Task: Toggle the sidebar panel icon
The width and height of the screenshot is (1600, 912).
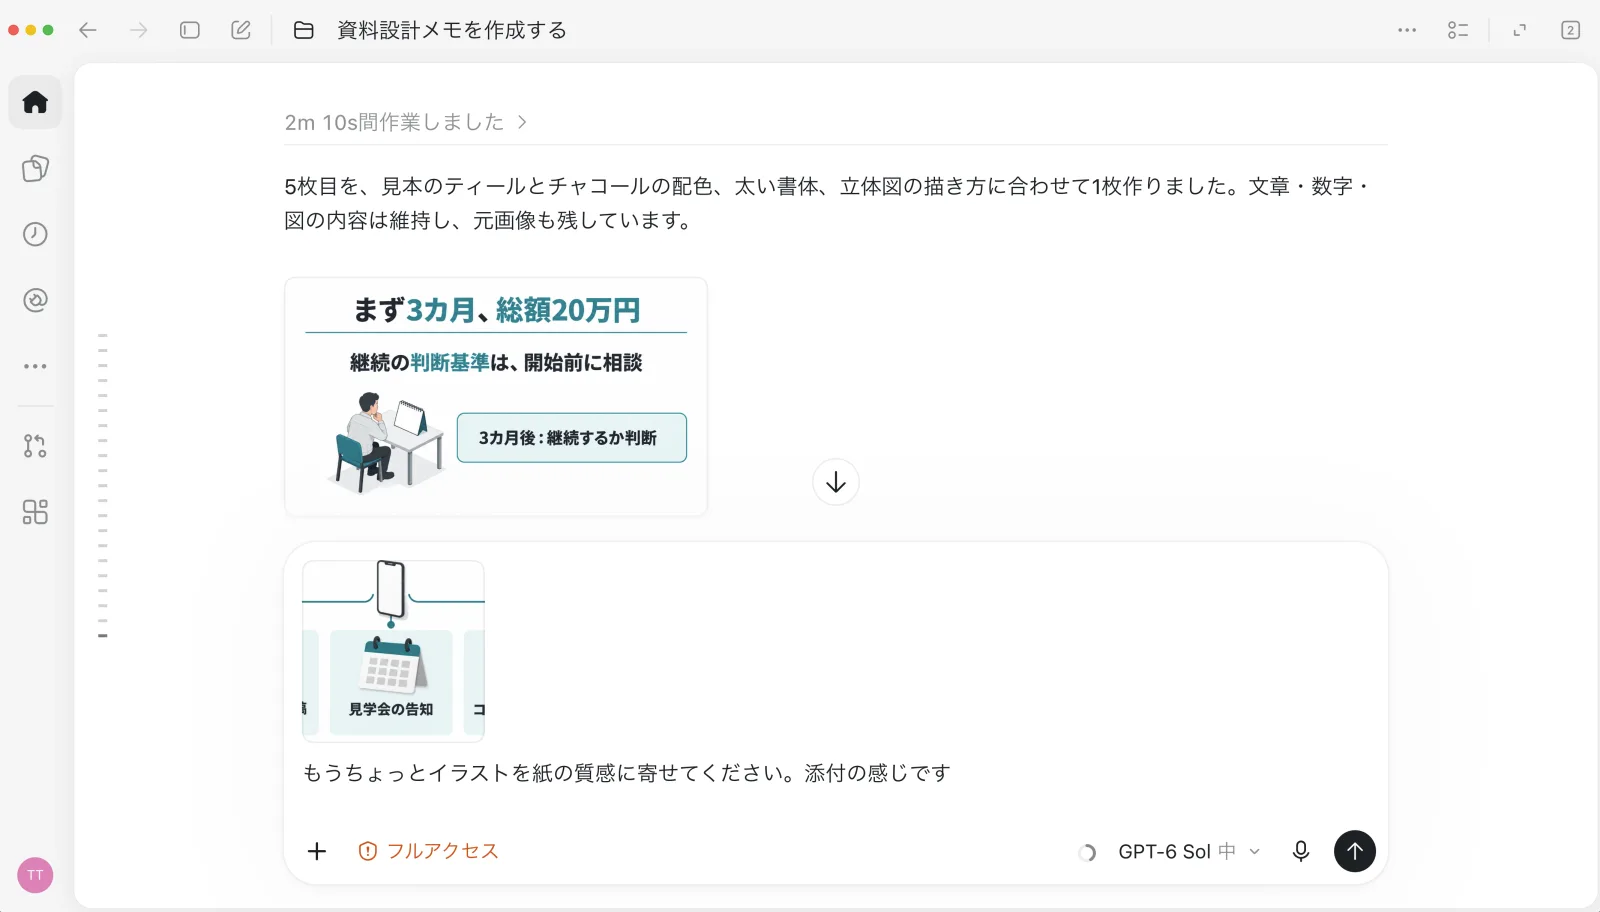Action: pos(190,30)
